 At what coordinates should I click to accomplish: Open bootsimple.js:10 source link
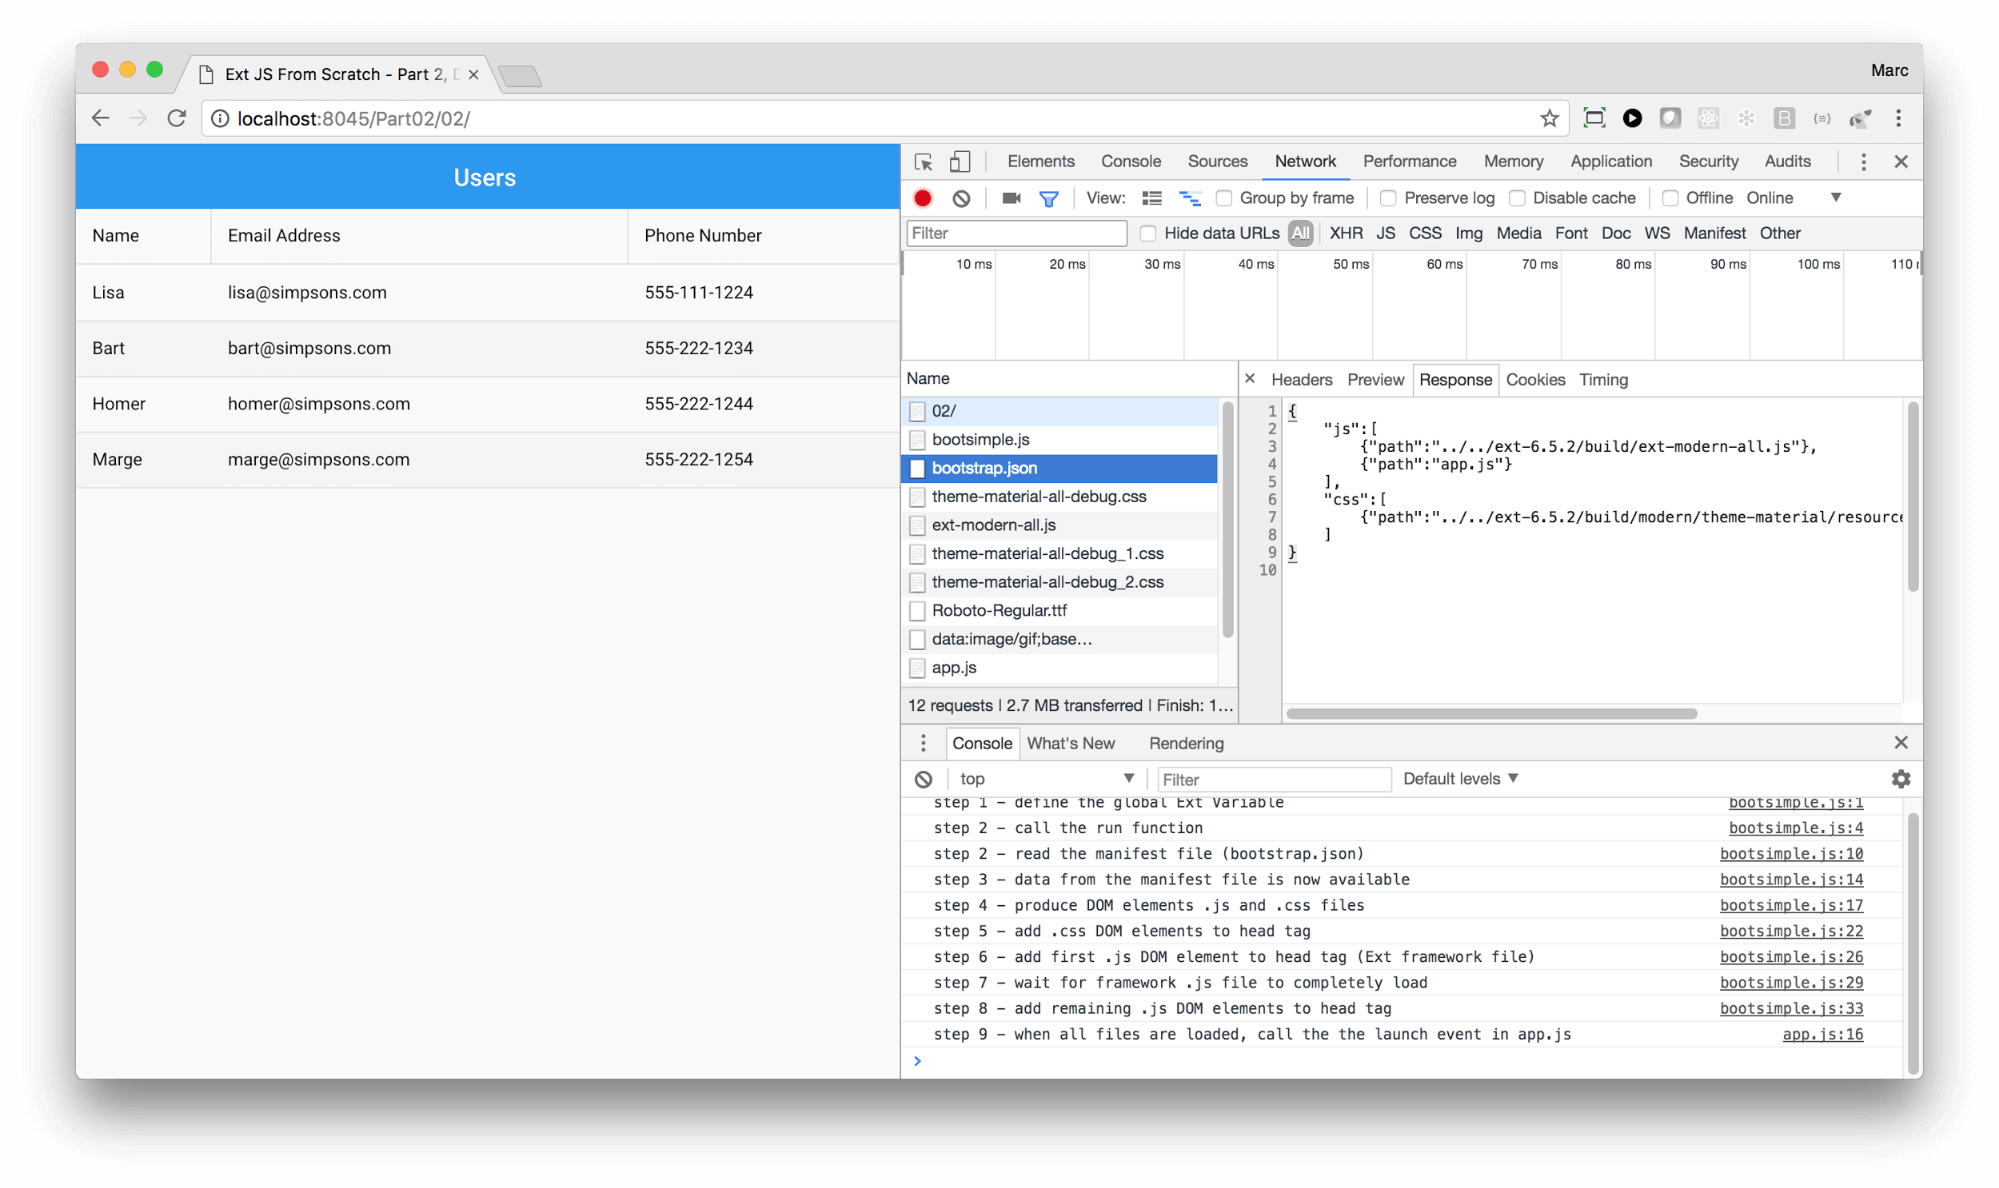coord(1791,853)
